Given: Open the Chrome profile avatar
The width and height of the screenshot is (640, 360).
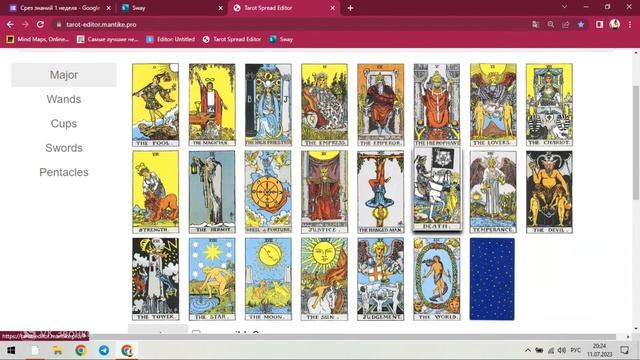Looking at the screenshot, I should 615,24.
